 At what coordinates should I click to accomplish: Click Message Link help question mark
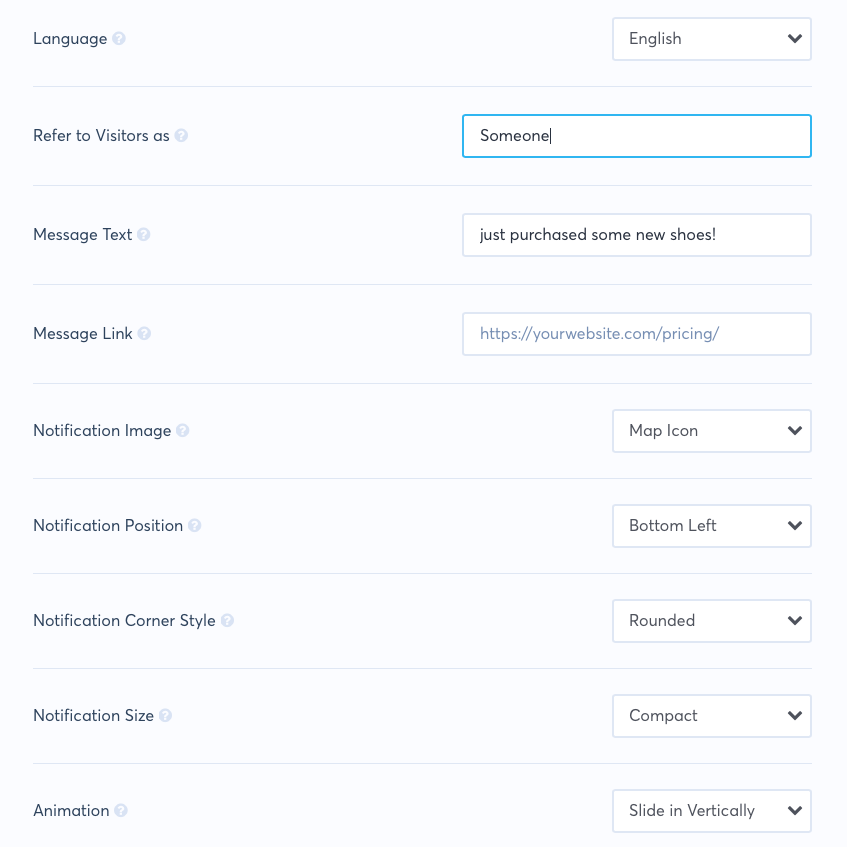[x=144, y=334]
